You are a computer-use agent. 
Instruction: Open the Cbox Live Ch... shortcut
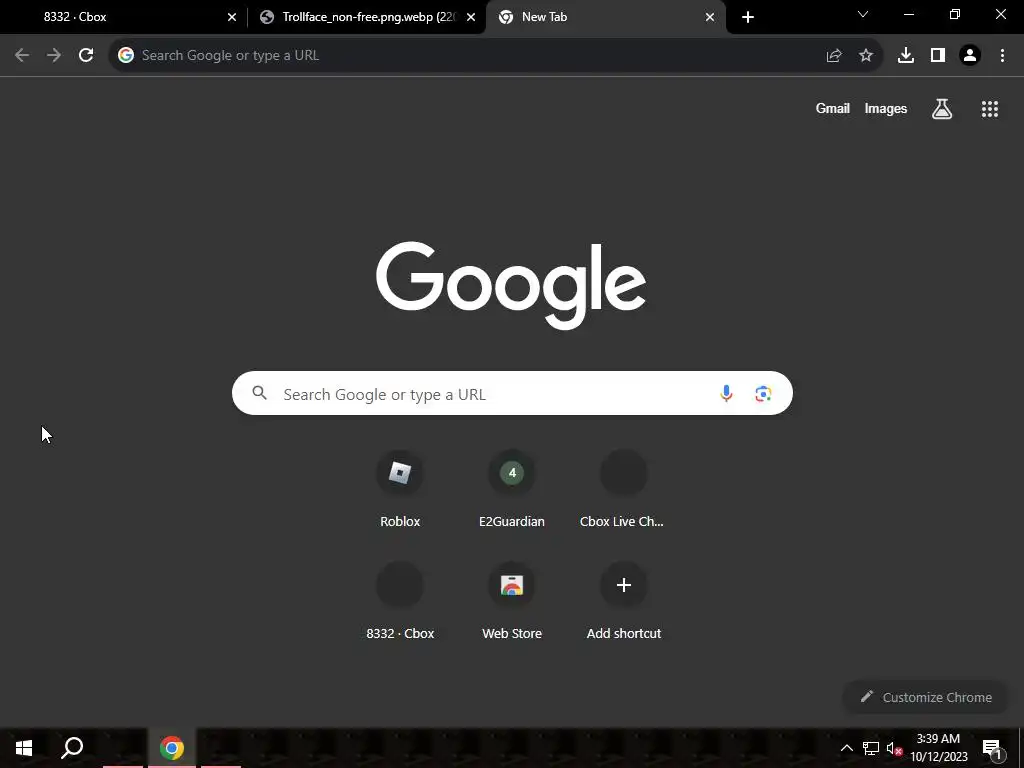[624, 488]
